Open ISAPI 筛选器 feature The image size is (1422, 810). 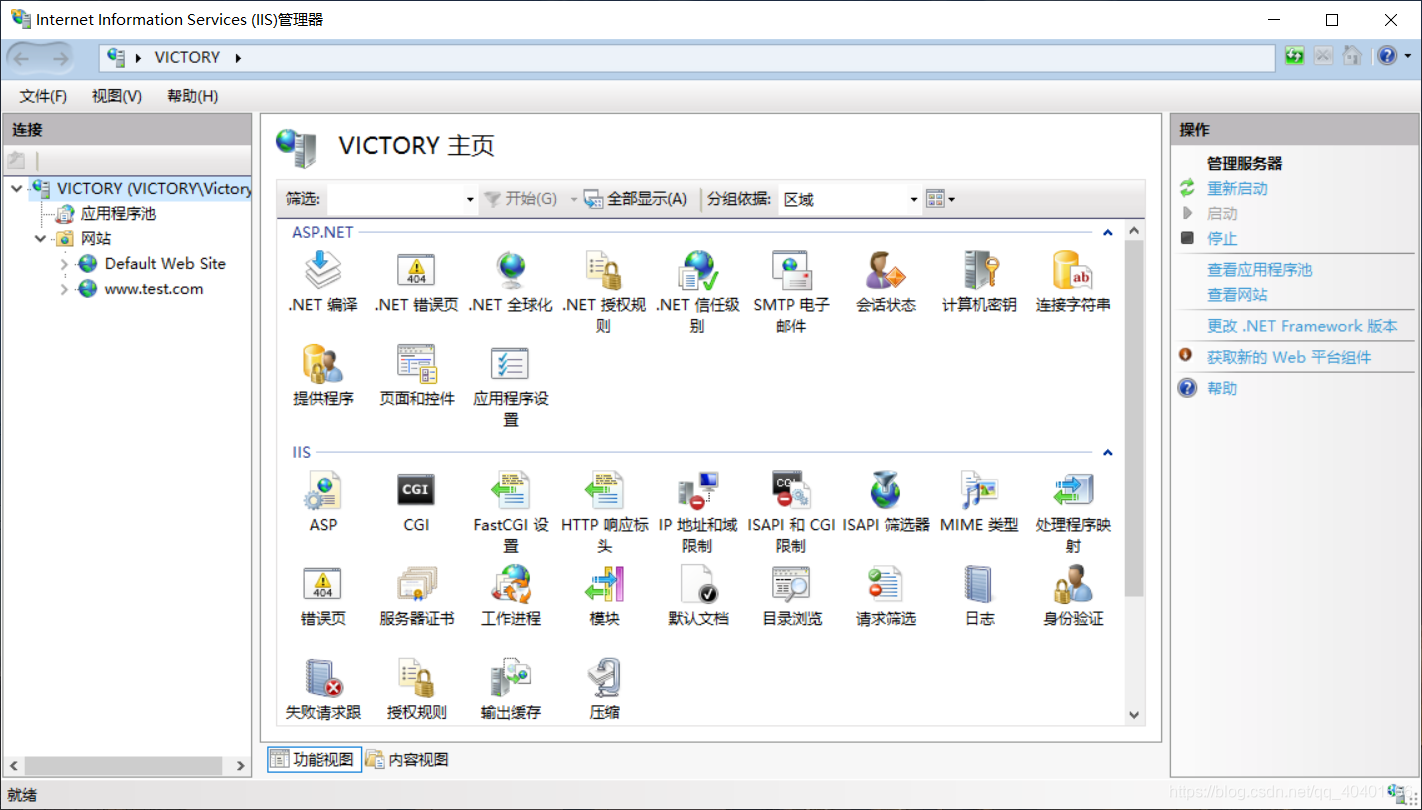point(885,490)
